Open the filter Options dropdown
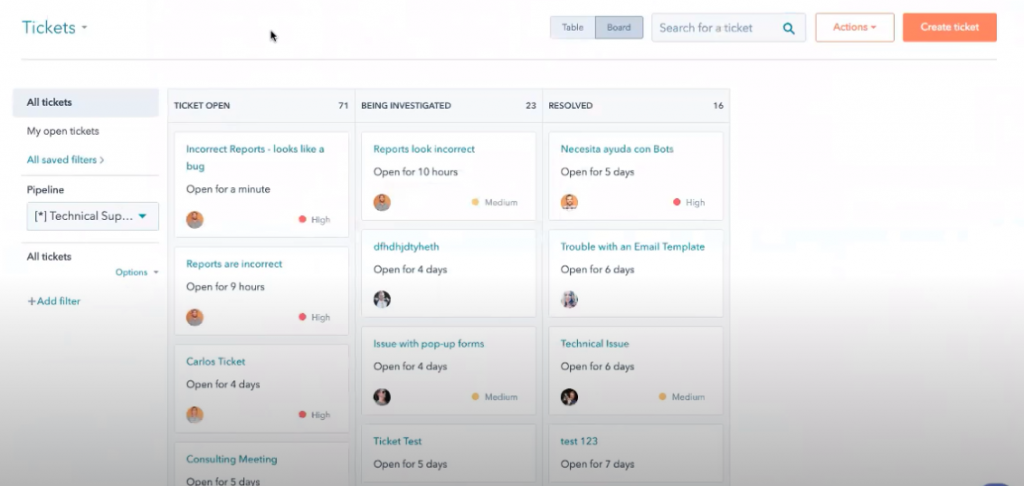 136,272
